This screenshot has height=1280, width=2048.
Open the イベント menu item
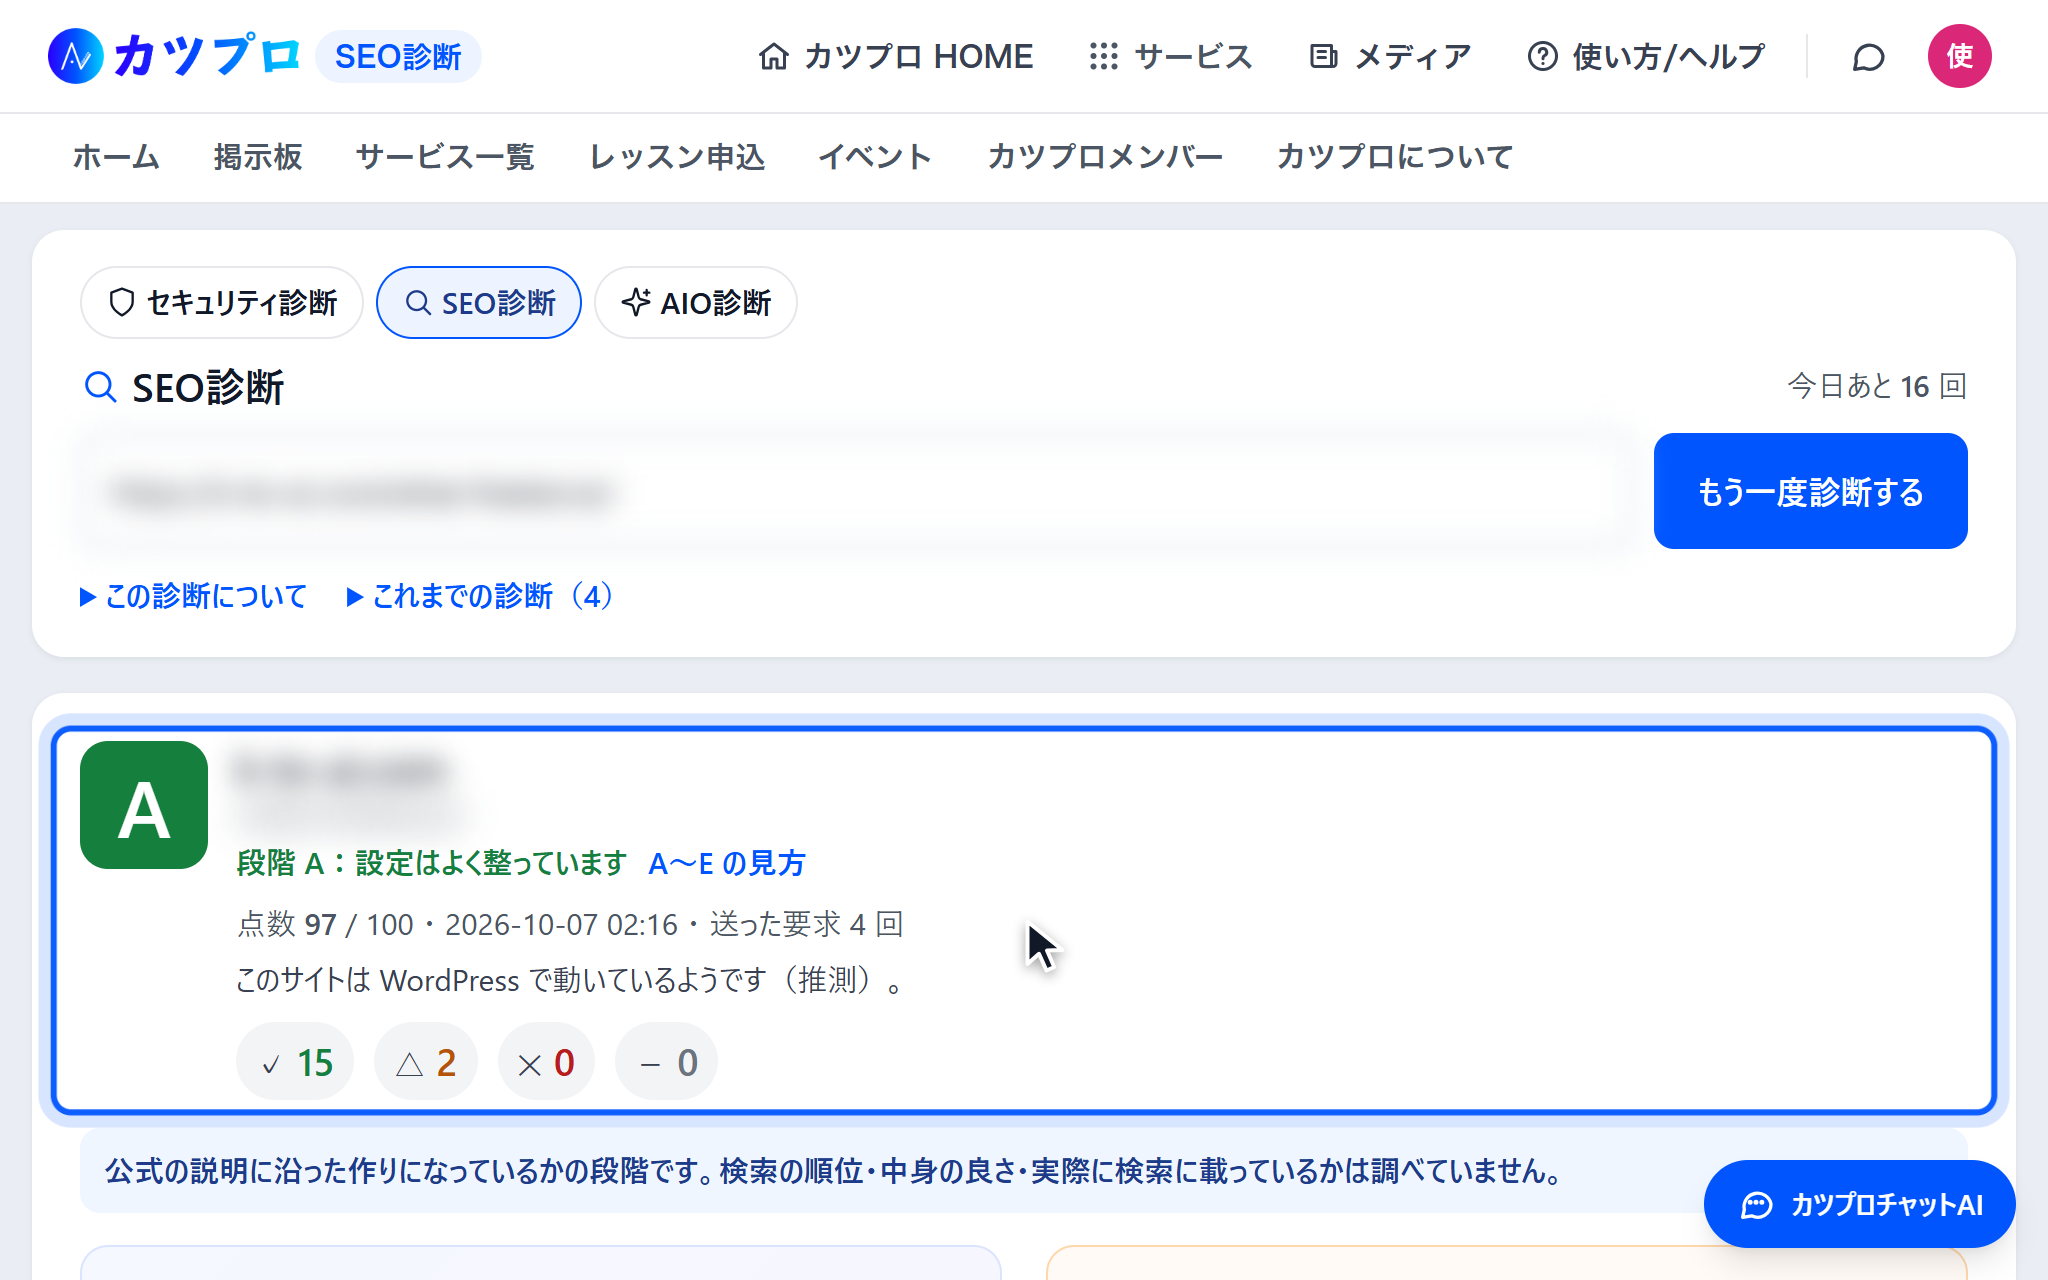point(875,157)
